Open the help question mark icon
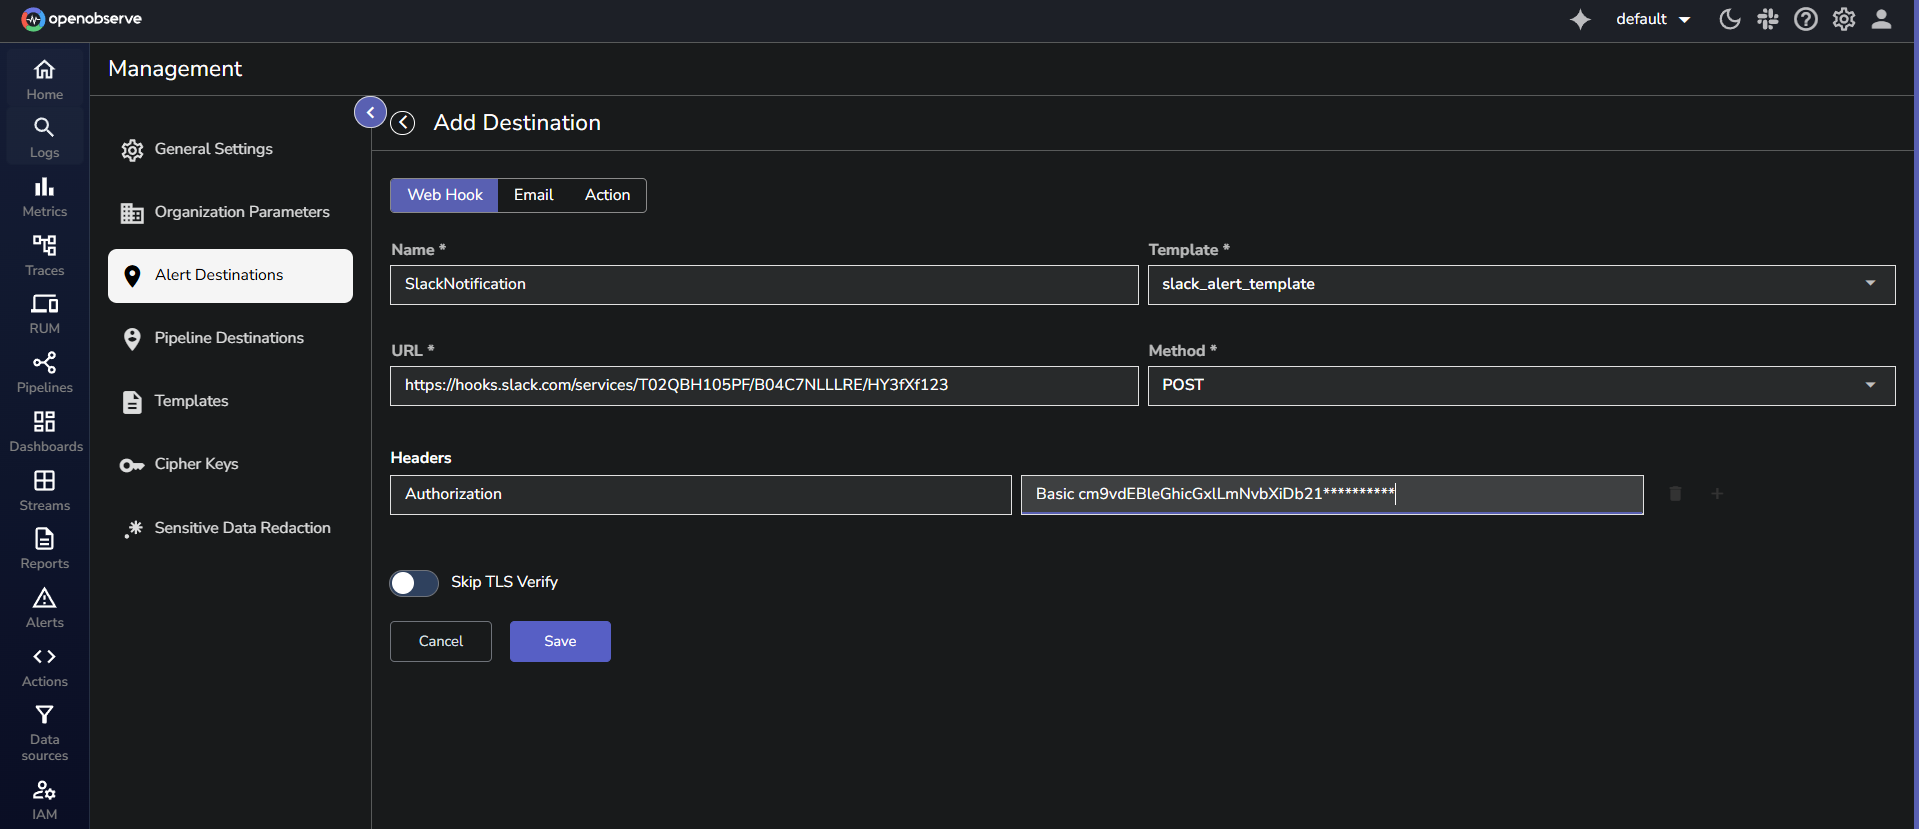Screen dimensions: 1919x829 [1805, 20]
